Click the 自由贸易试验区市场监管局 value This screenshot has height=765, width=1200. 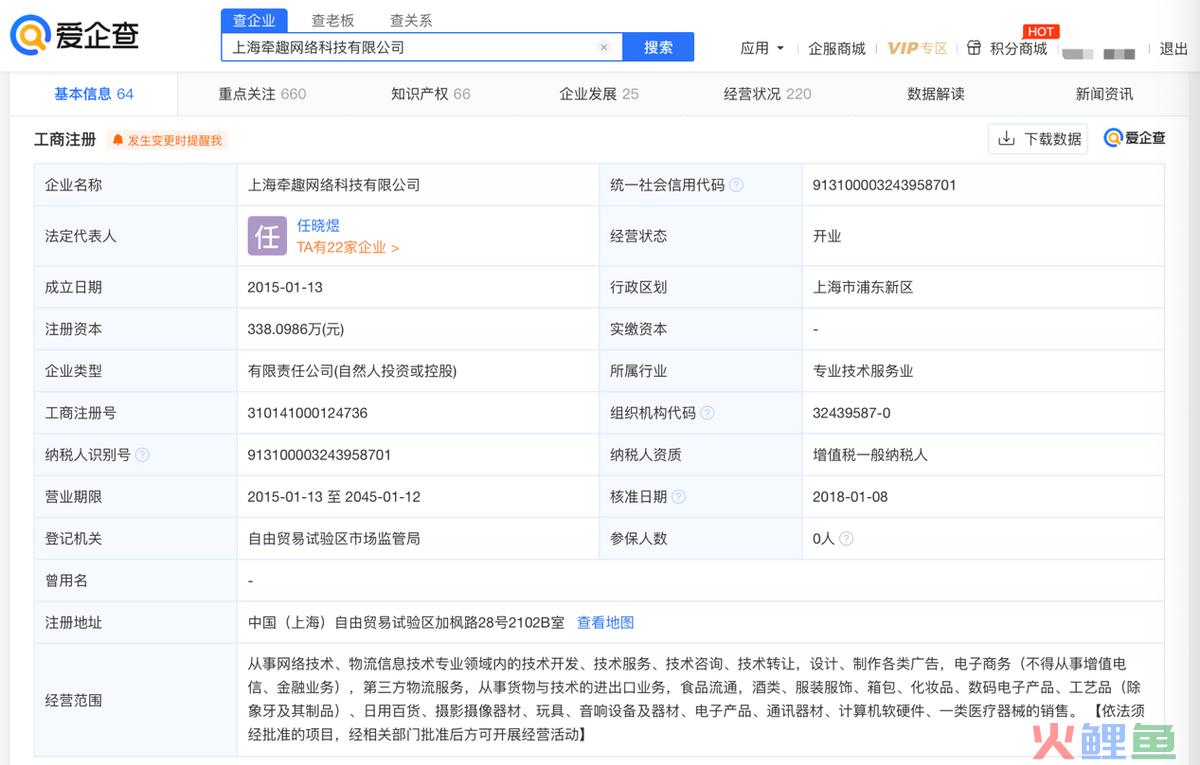334,539
